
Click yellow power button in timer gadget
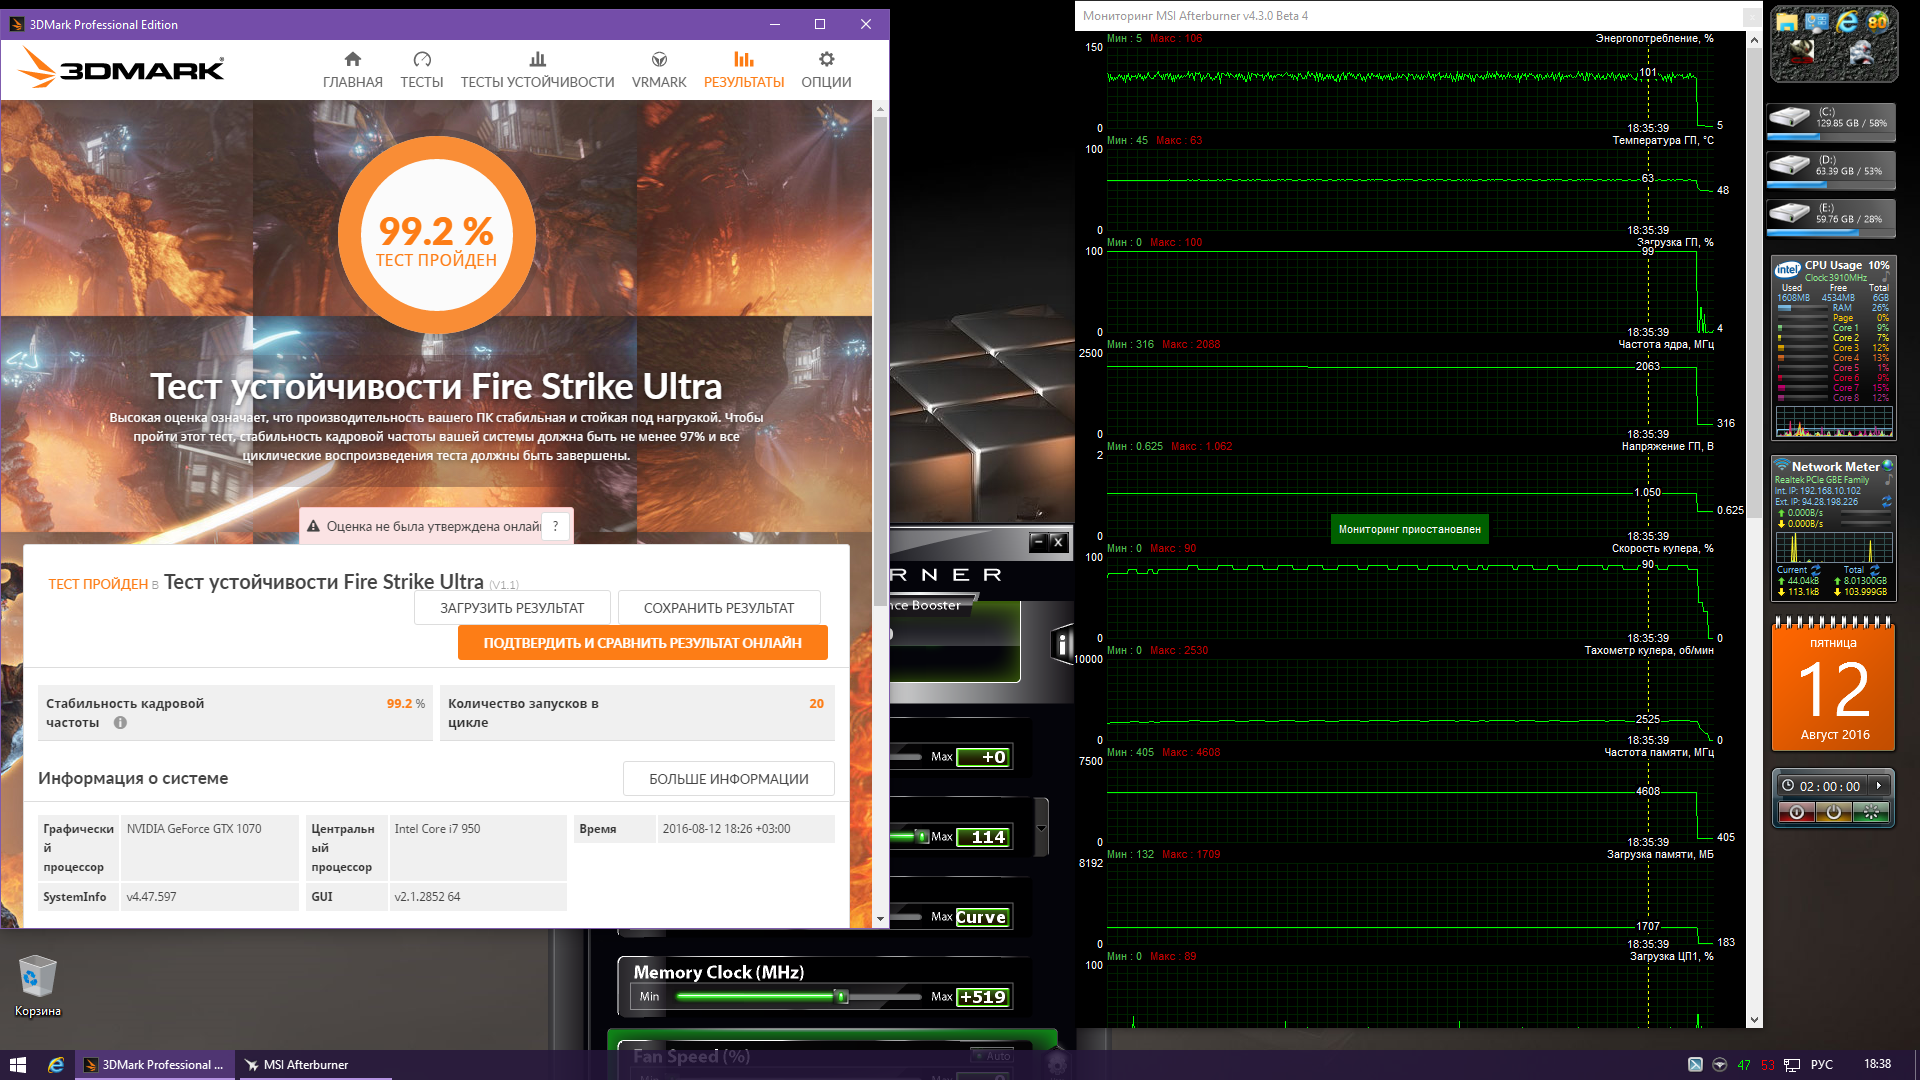1833,813
